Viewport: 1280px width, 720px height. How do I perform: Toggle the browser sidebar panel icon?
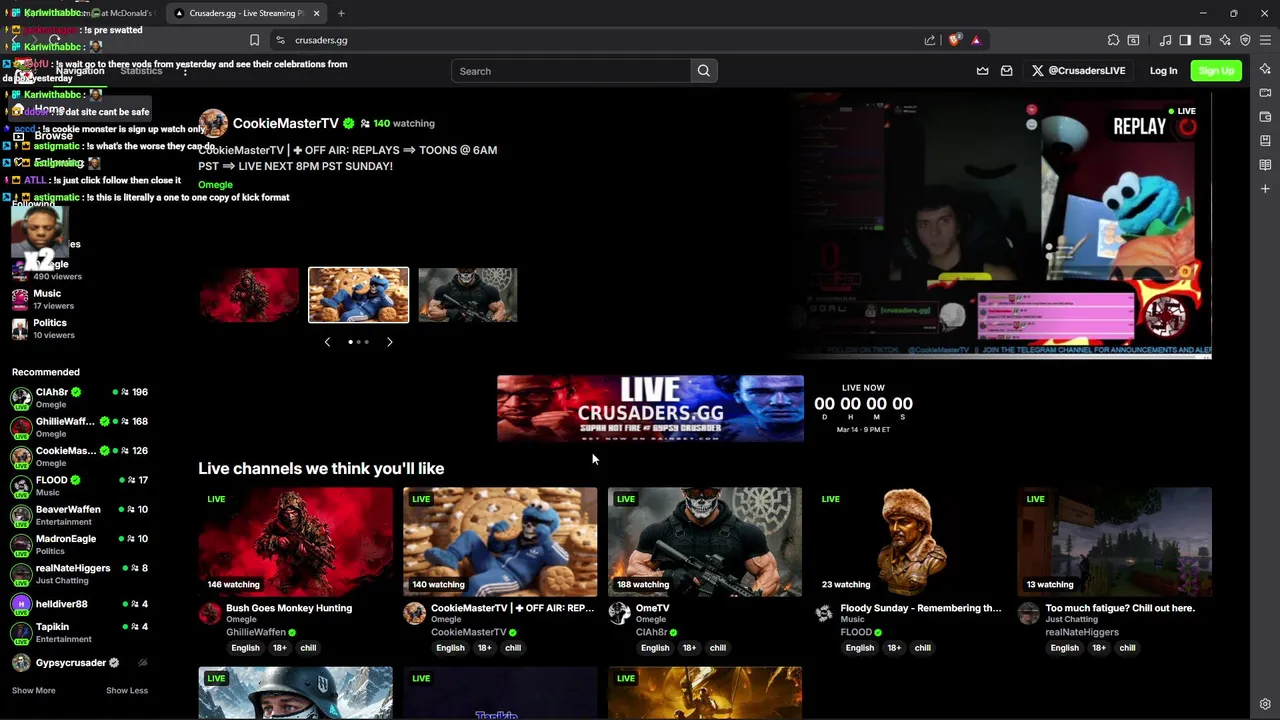[x=1185, y=40]
